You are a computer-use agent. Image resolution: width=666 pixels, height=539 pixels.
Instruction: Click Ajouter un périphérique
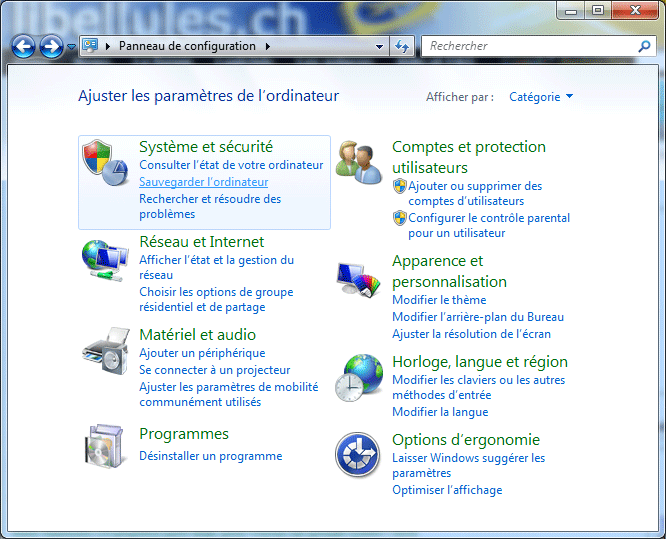pos(202,353)
